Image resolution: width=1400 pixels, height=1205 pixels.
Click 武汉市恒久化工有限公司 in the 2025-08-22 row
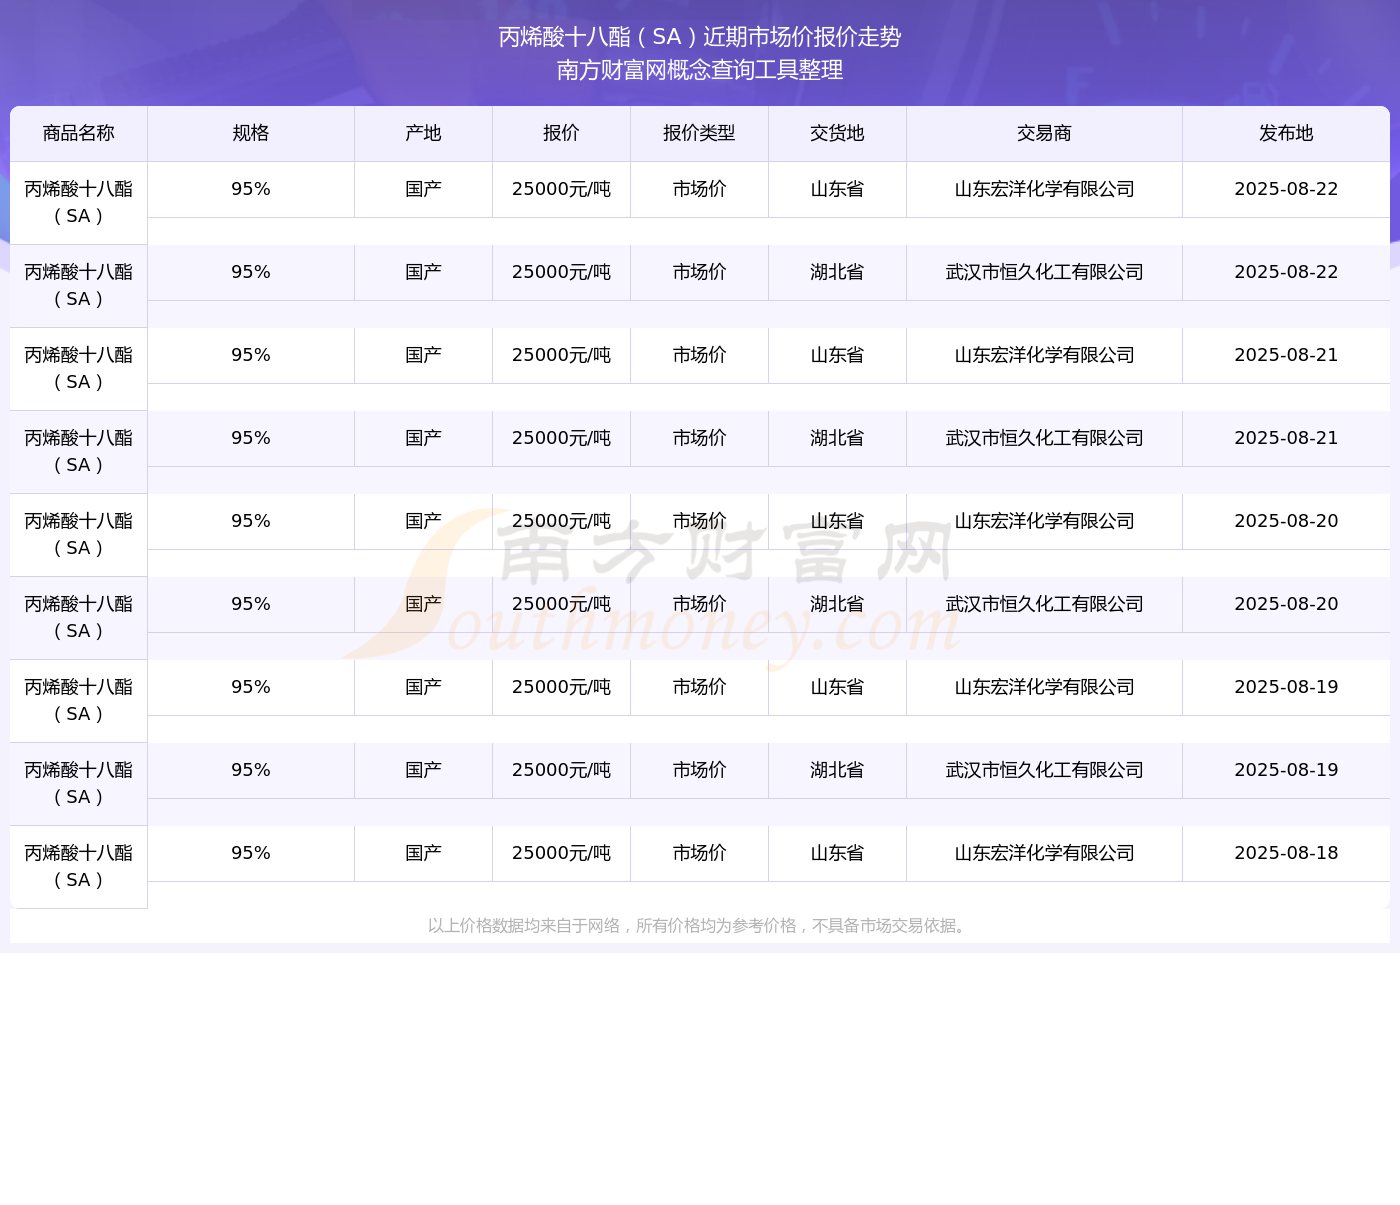pos(1045,272)
